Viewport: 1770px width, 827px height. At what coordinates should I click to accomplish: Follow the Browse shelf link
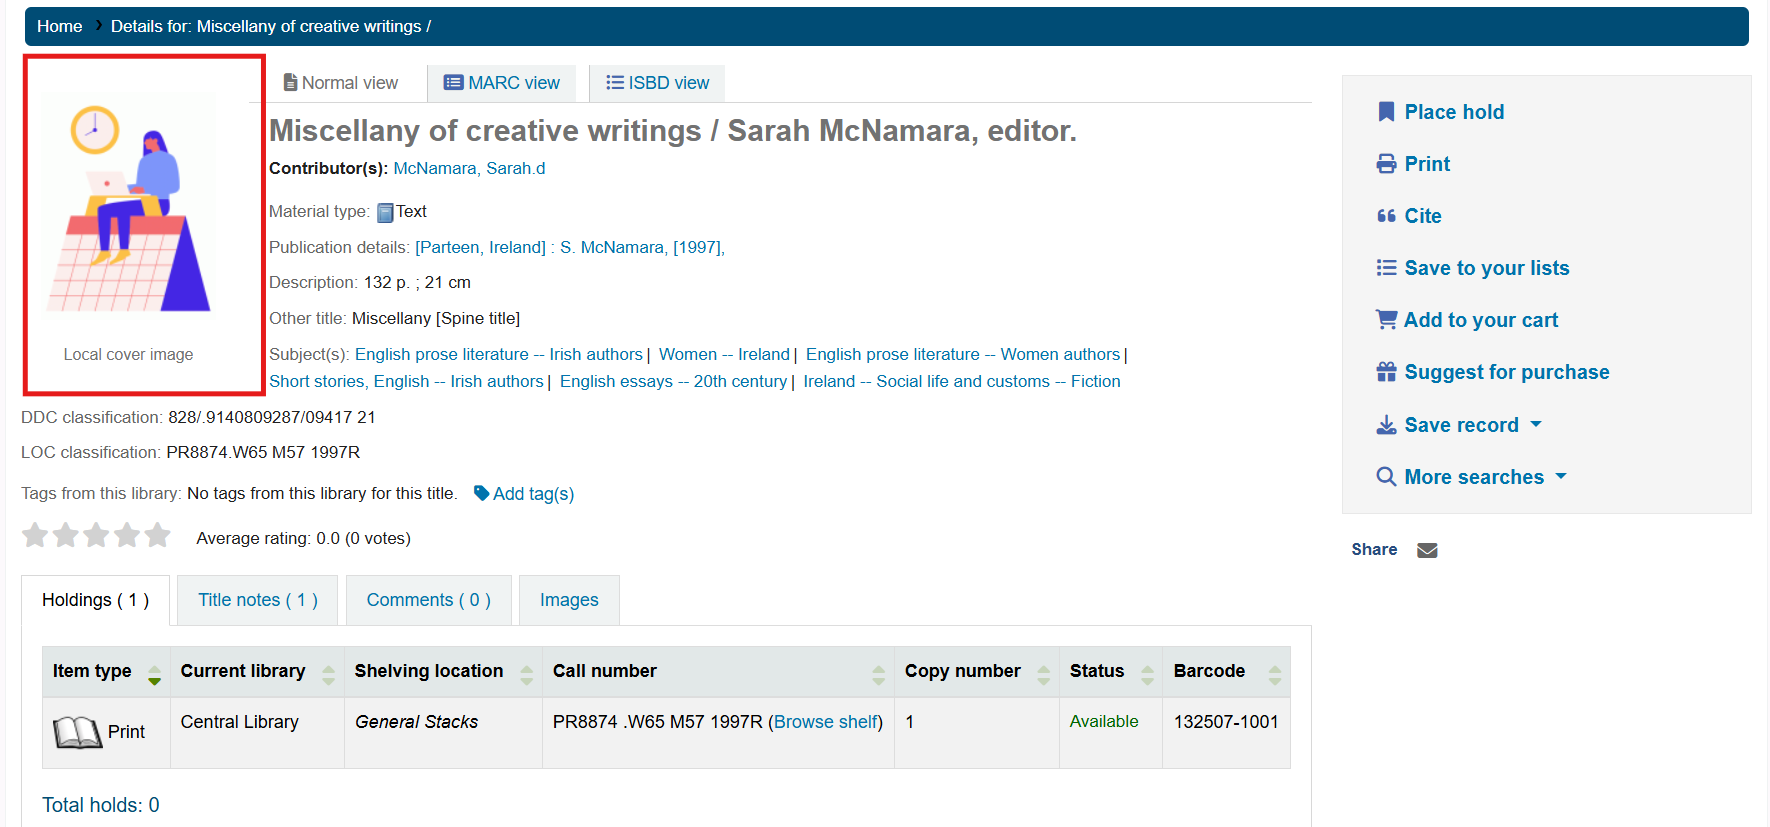coord(825,722)
